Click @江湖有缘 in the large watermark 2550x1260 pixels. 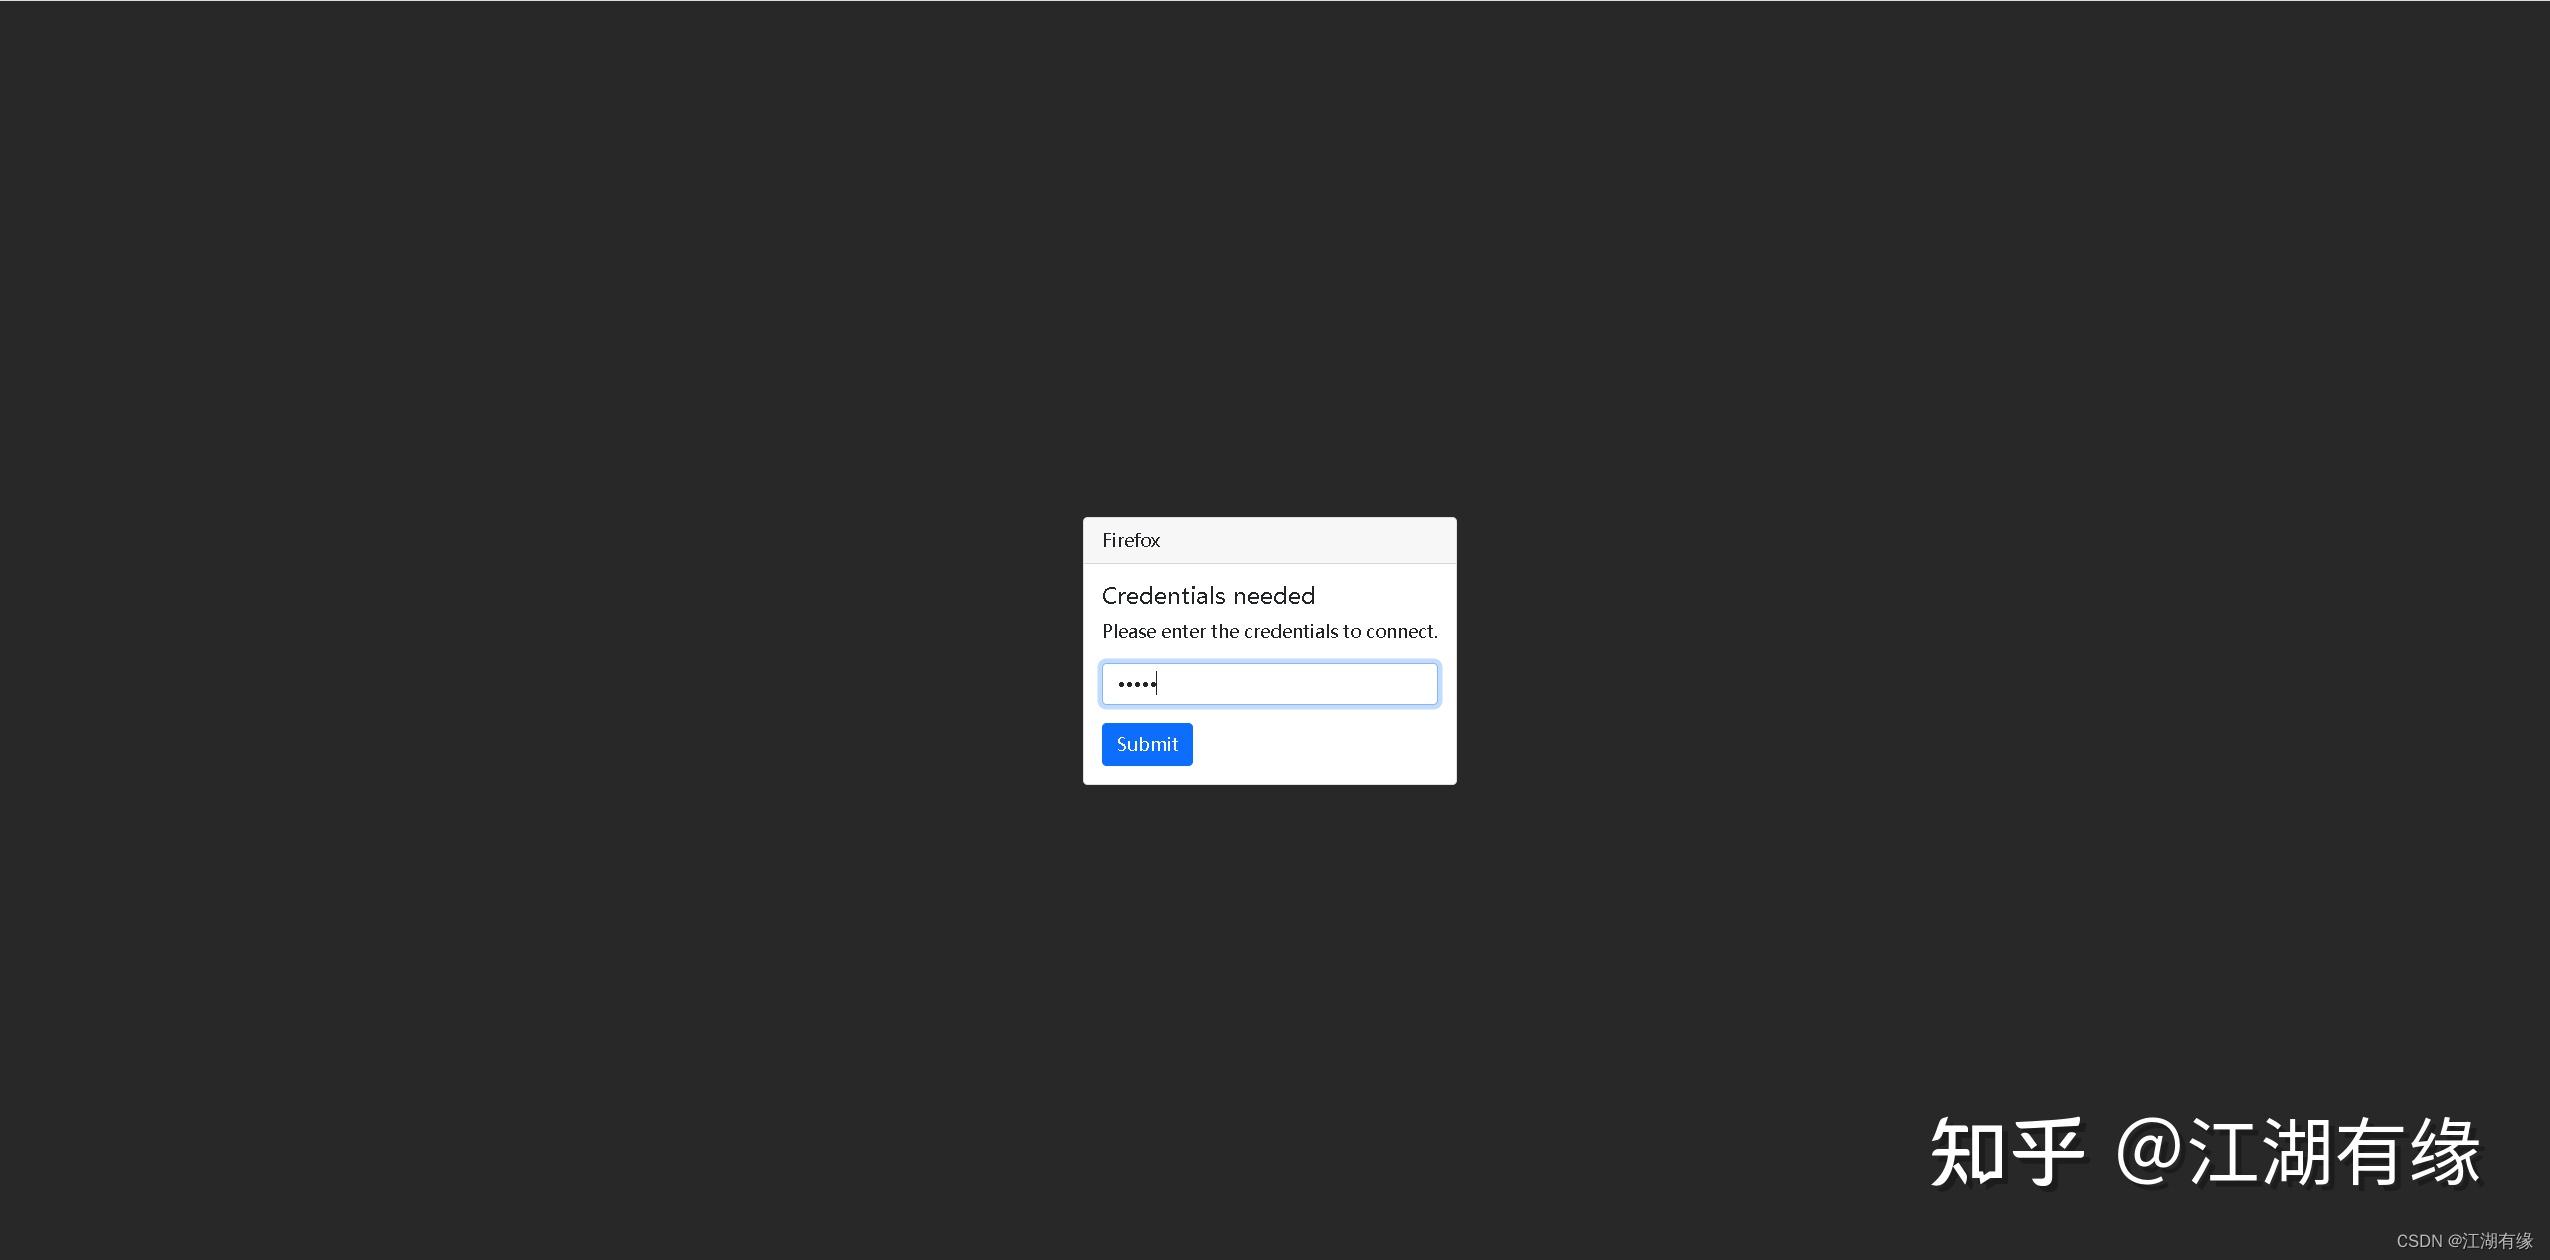[x=2300, y=1152]
